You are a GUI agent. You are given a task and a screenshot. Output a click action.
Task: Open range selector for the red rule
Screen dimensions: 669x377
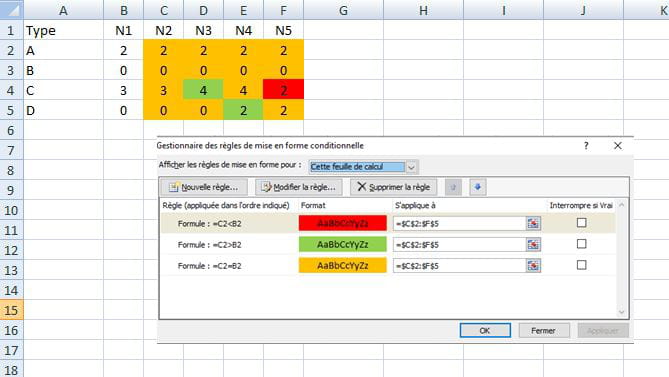[x=533, y=223]
